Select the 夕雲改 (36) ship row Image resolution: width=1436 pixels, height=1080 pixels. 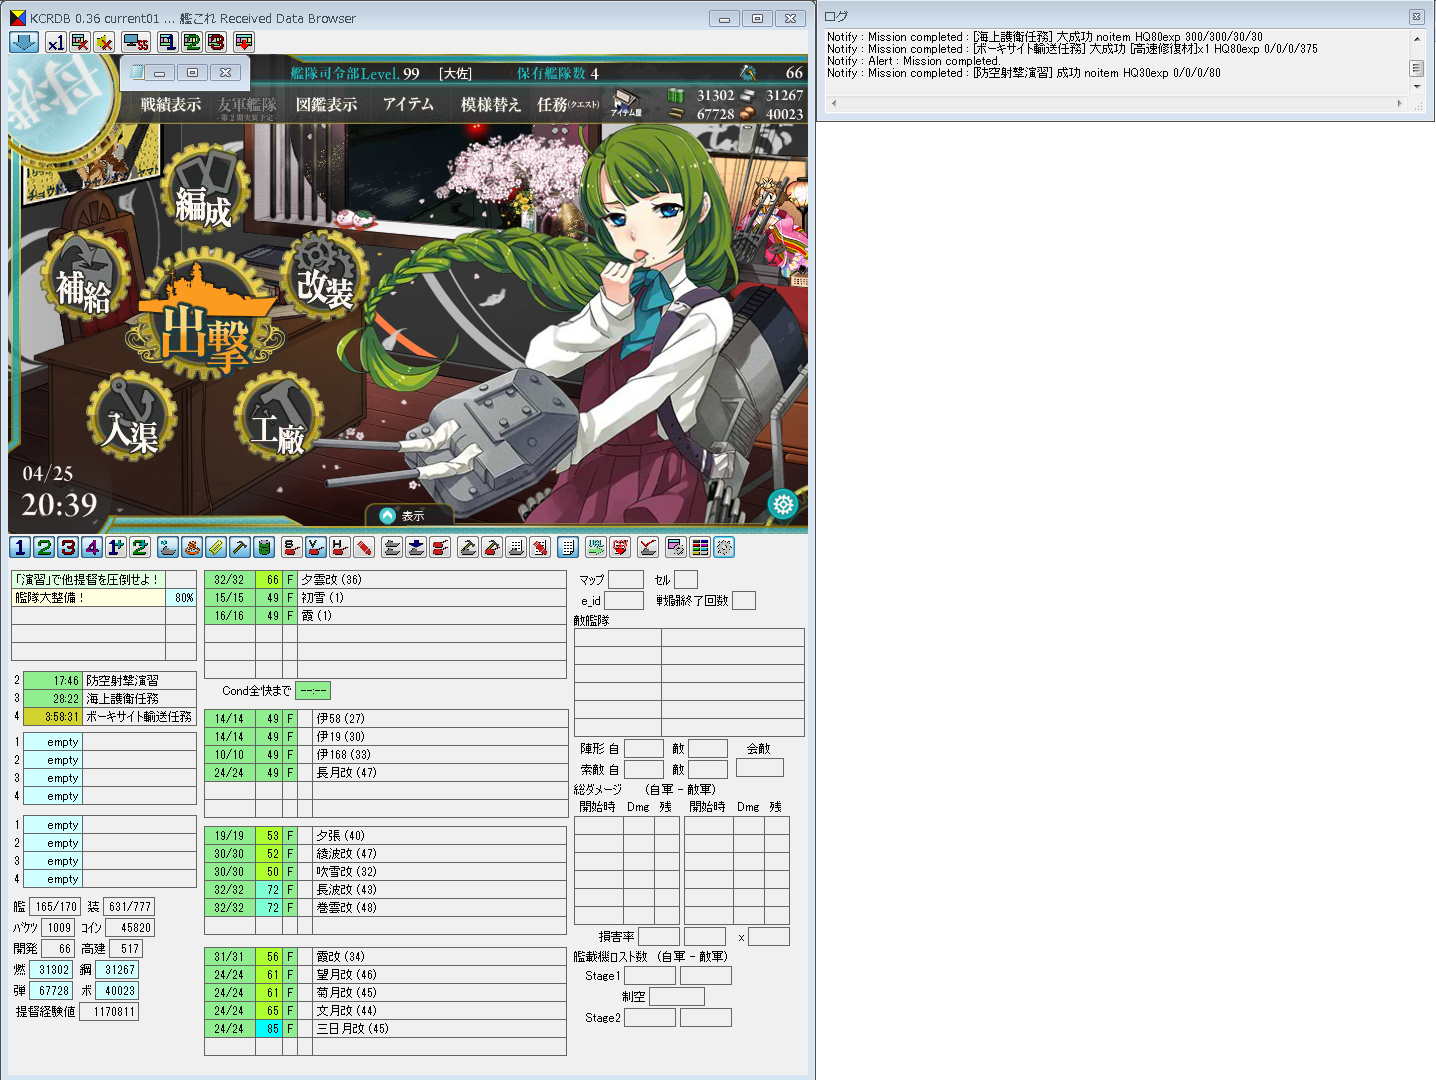click(x=385, y=580)
